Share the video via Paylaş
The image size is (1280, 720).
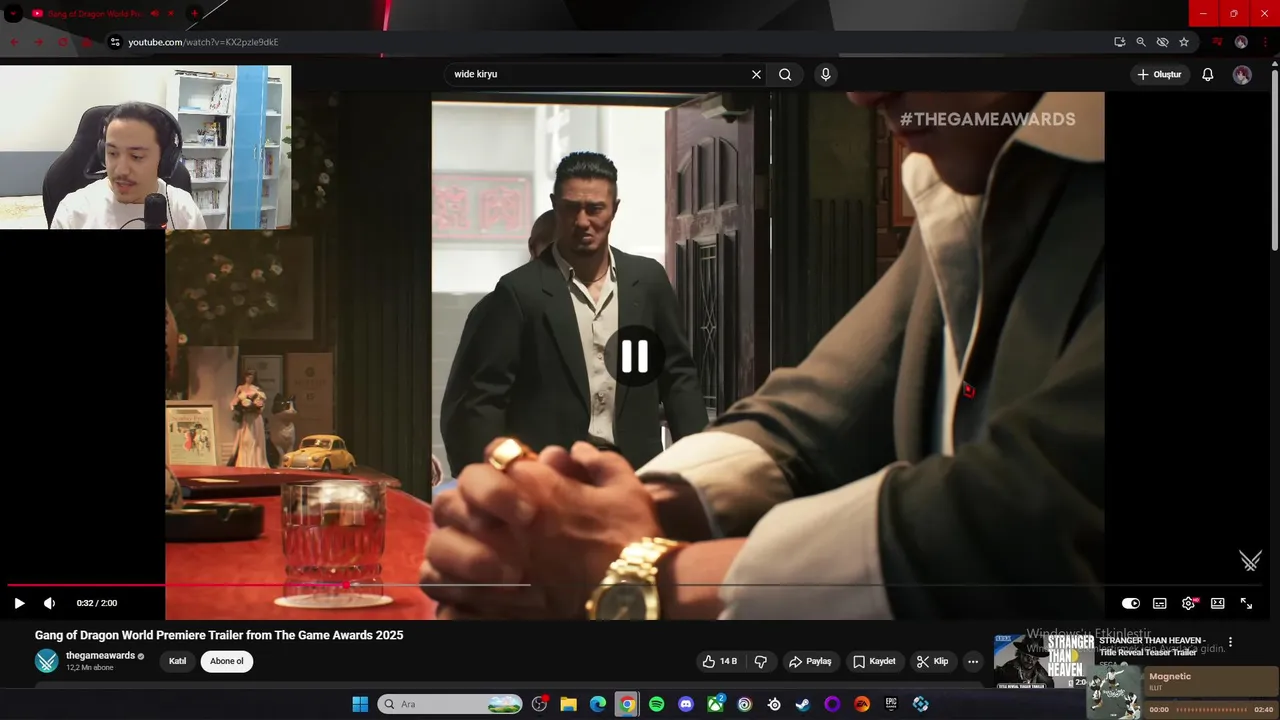pyautogui.click(x=809, y=661)
